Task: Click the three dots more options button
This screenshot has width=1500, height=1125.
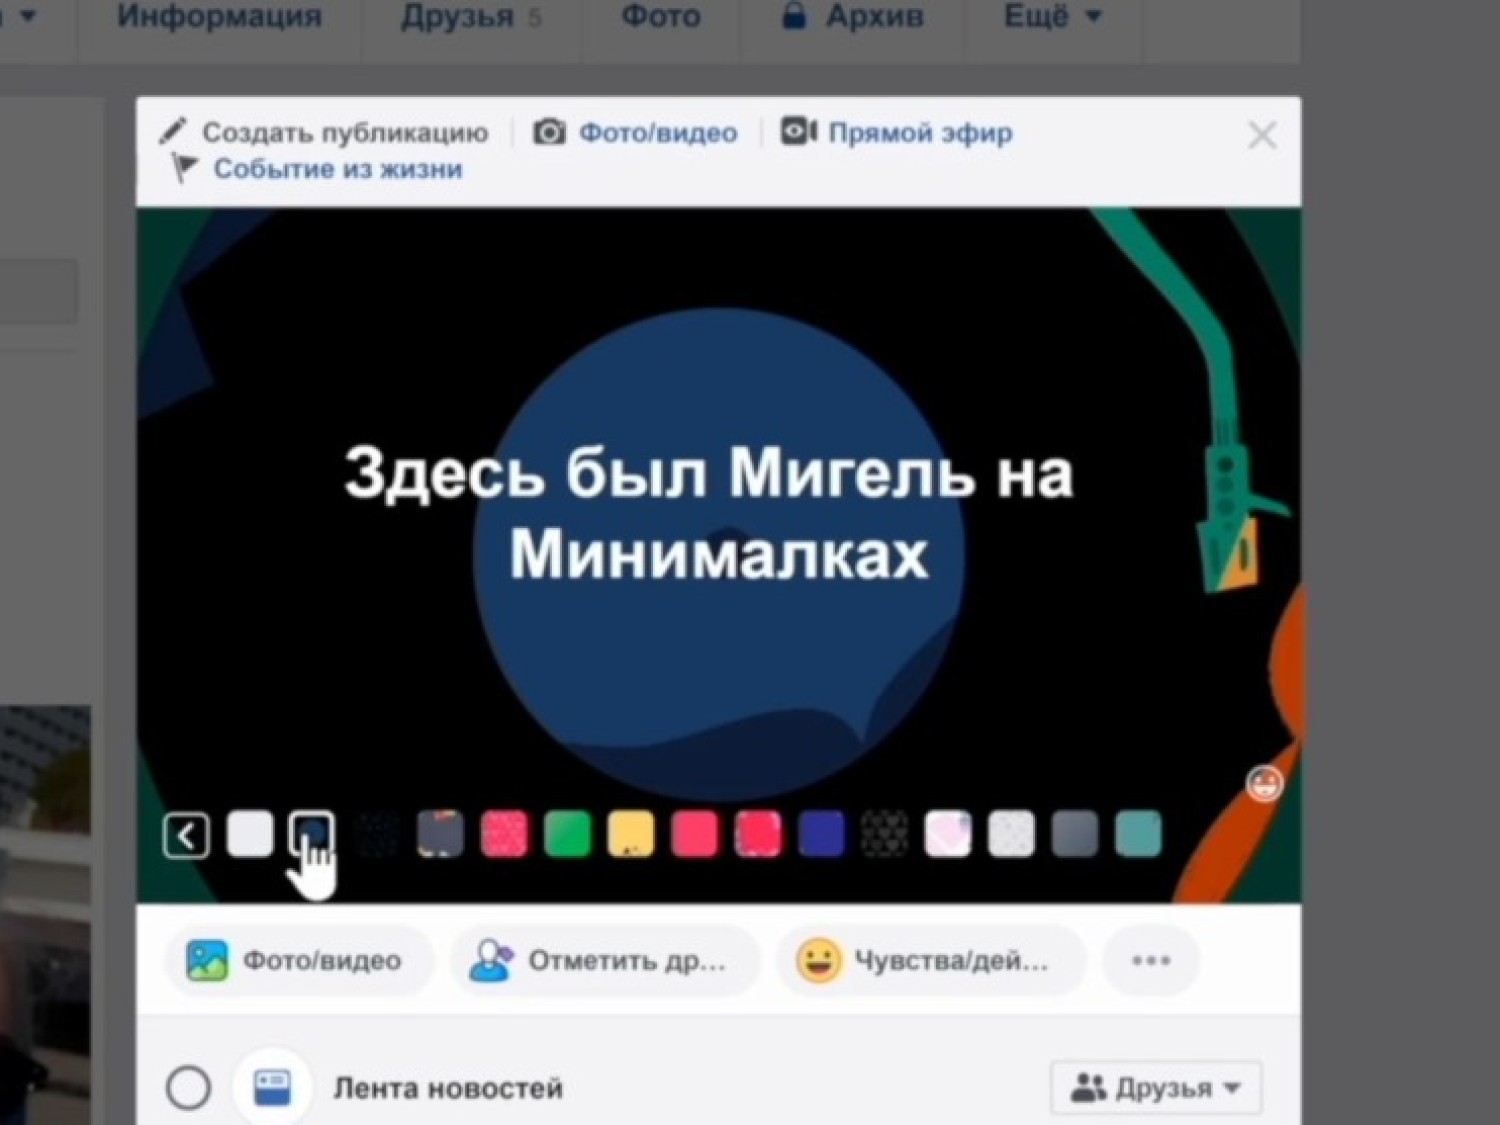Action: tap(1150, 961)
